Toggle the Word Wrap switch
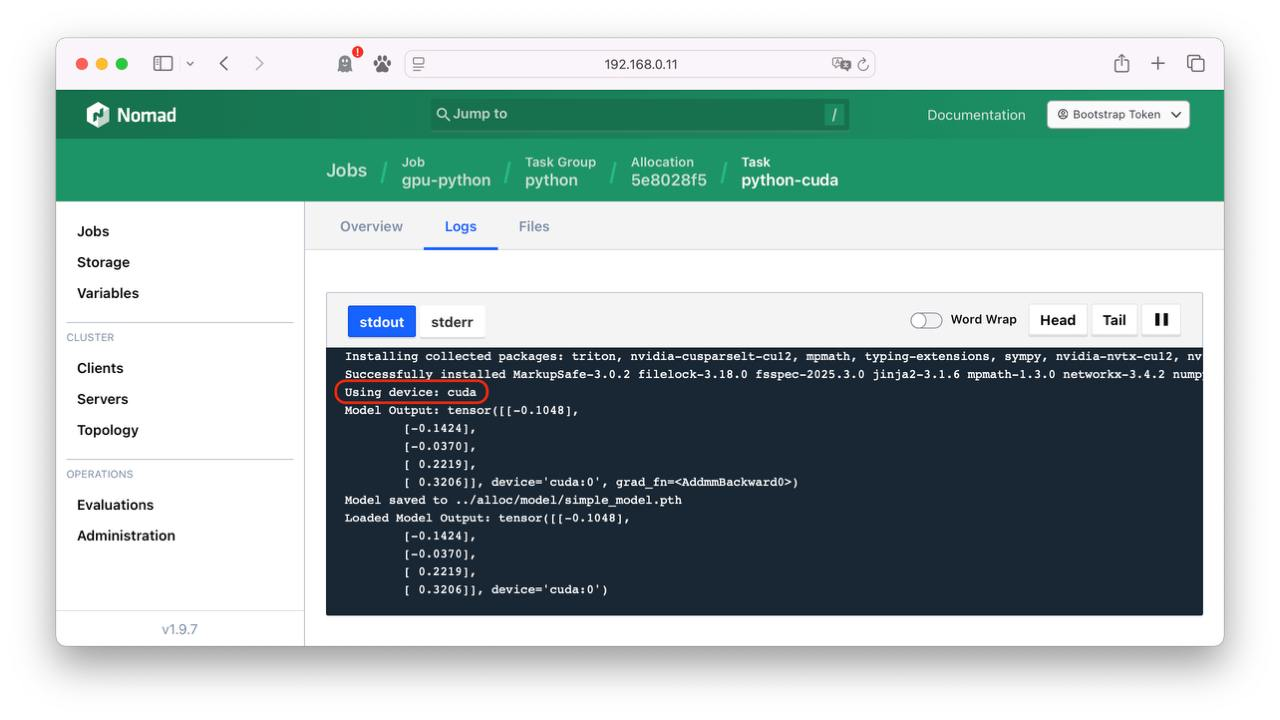The width and height of the screenshot is (1280, 720). 926,320
